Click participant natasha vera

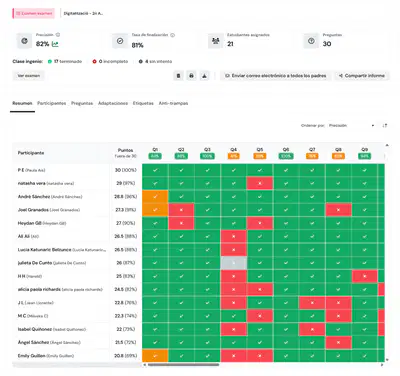coord(46,183)
